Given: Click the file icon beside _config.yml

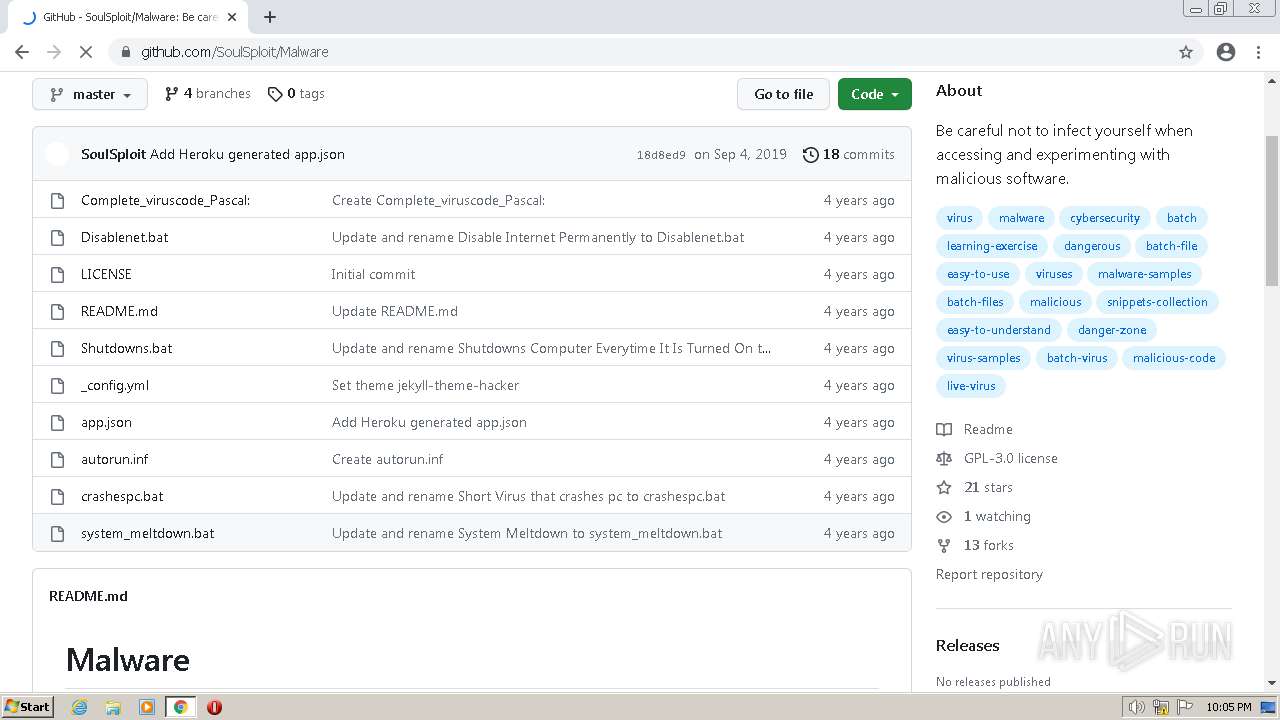Looking at the screenshot, I should pos(57,385).
